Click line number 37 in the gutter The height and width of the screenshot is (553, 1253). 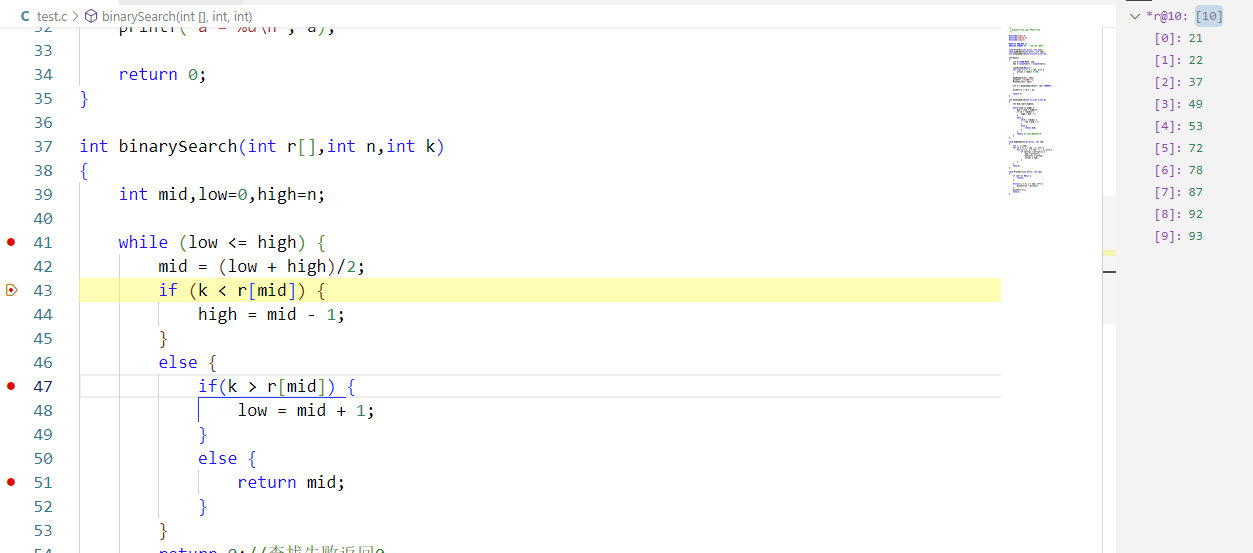point(42,146)
